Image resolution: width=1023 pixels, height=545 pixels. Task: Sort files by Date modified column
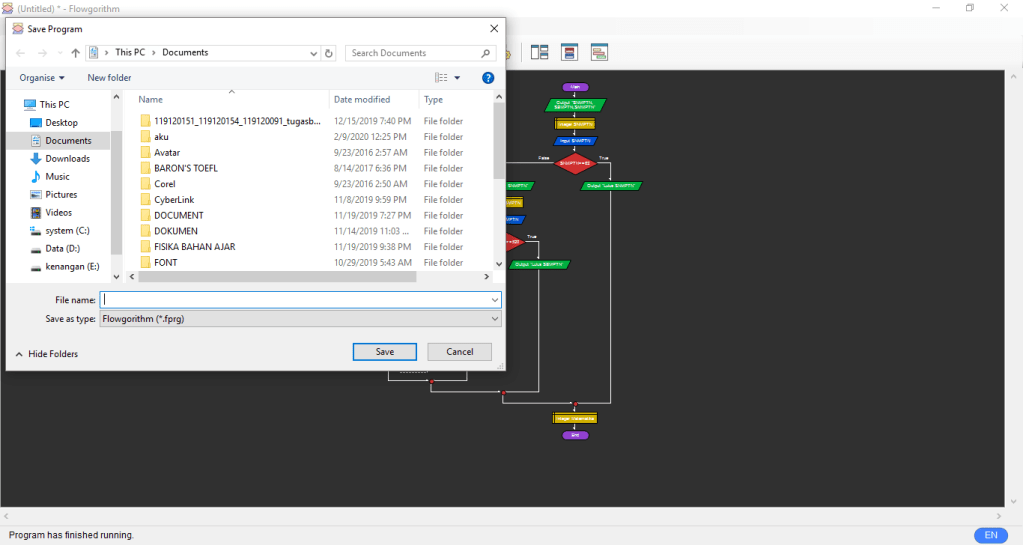point(362,99)
